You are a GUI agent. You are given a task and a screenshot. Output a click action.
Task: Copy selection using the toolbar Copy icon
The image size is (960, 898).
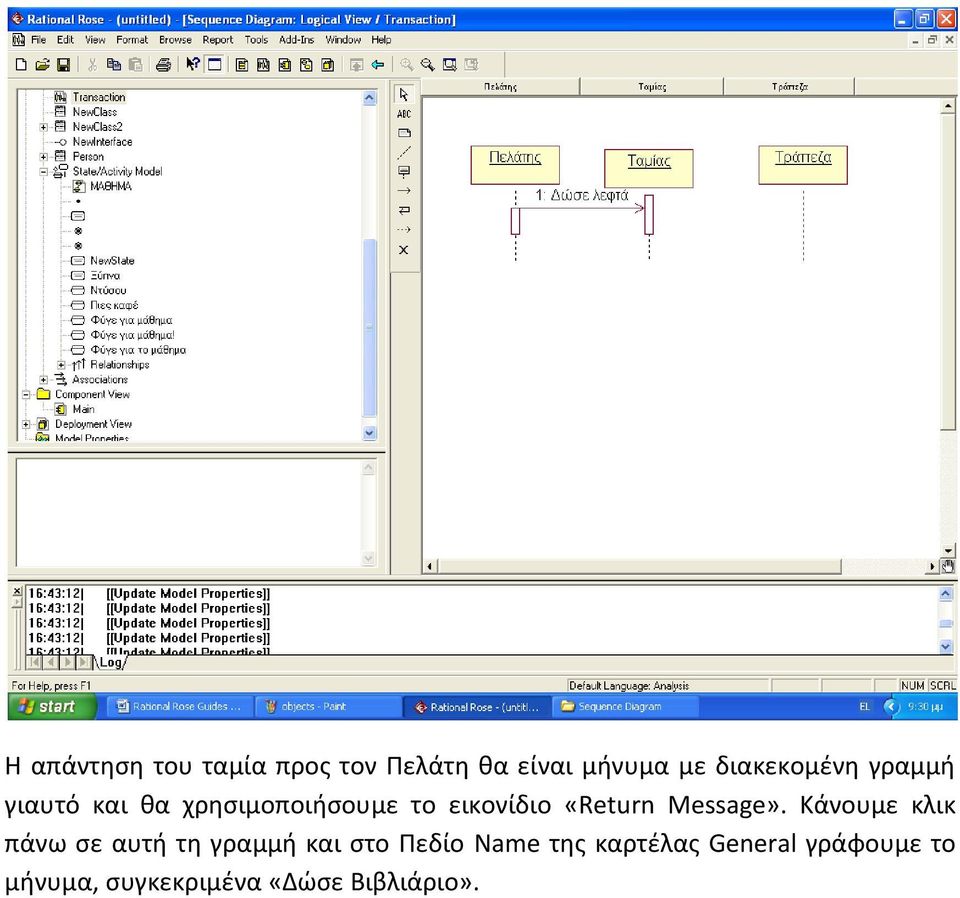click(x=114, y=64)
